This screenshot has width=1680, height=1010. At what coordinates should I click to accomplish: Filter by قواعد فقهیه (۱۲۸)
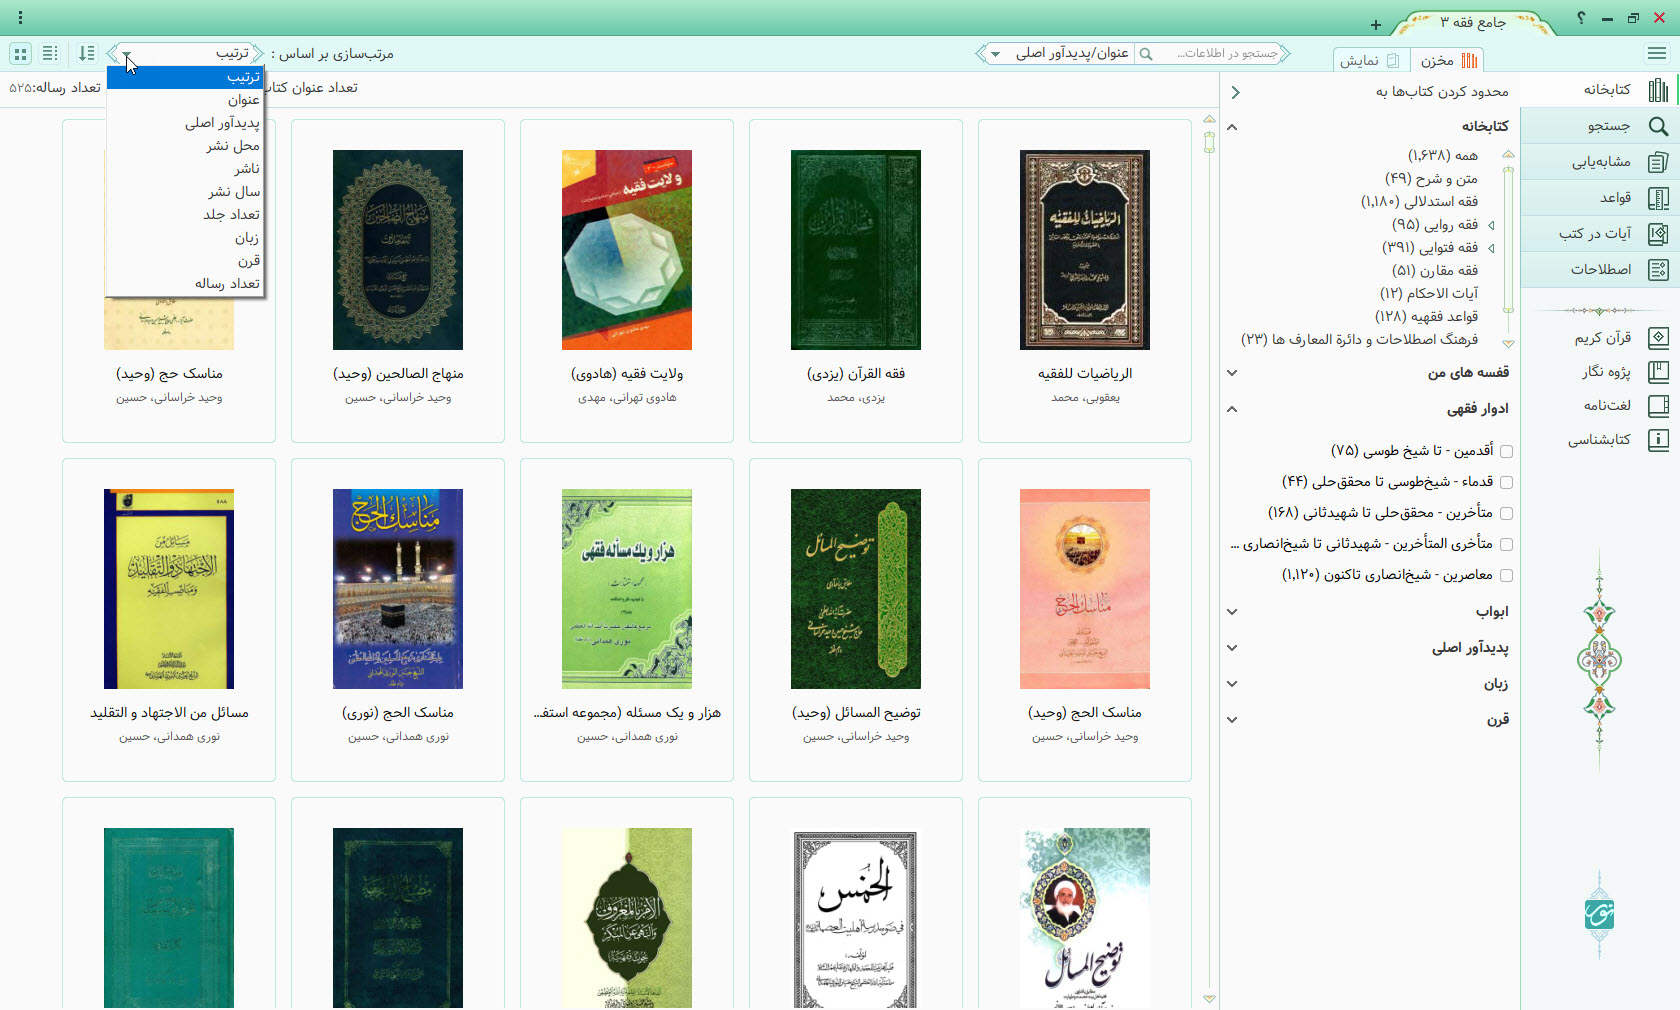(x=1426, y=316)
